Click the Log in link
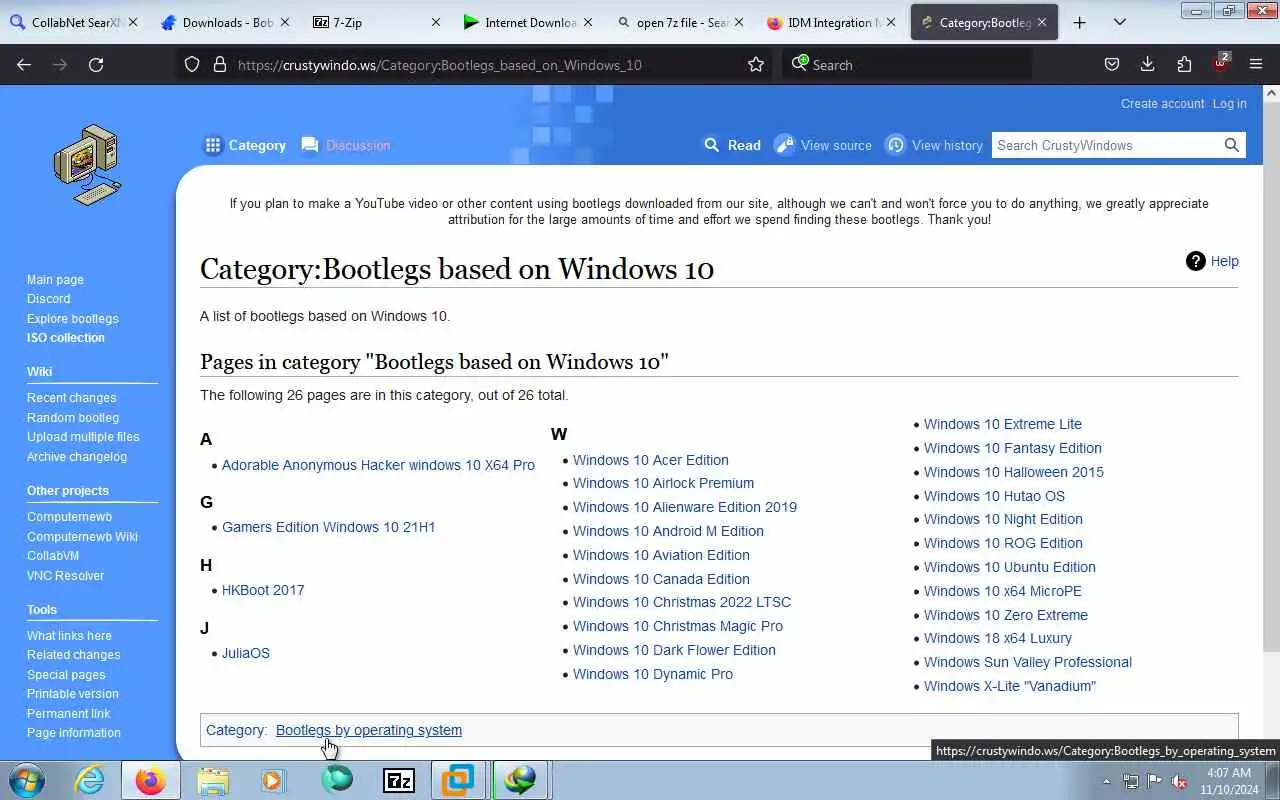The height and width of the screenshot is (800, 1280). [x=1229, y=104]
